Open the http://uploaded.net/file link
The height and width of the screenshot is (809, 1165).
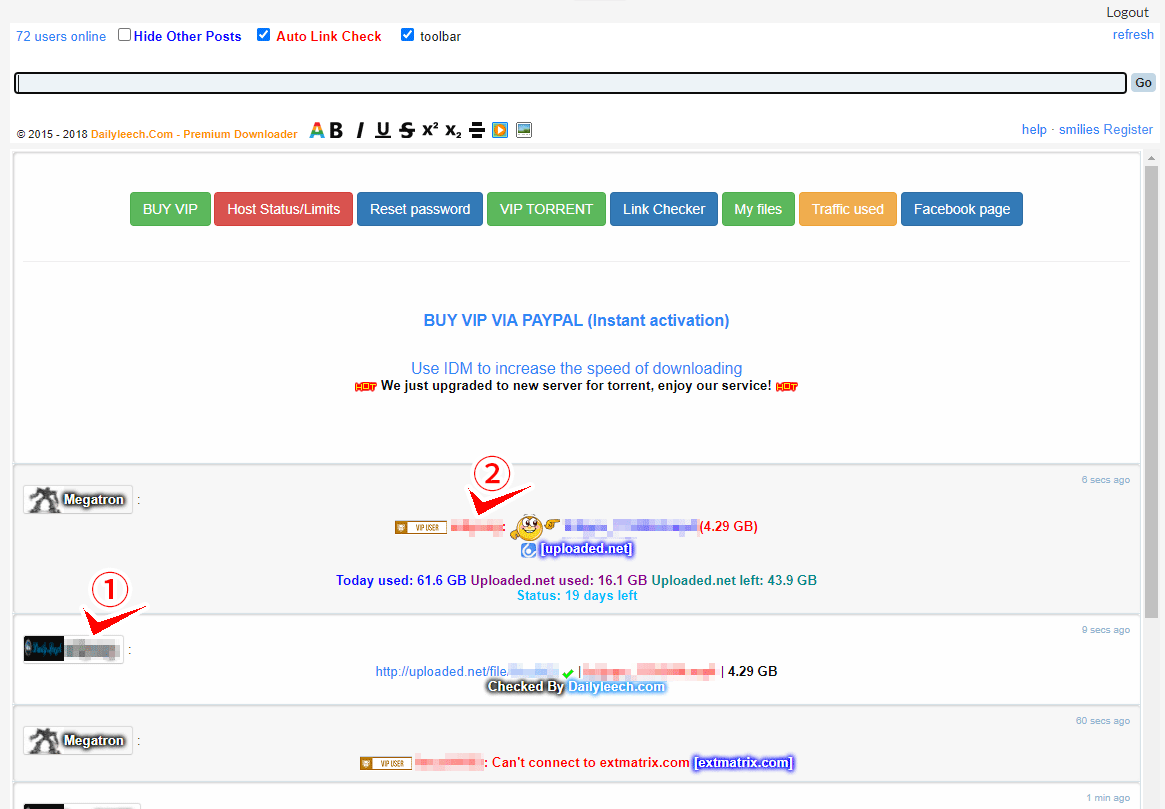pos(441,672)
